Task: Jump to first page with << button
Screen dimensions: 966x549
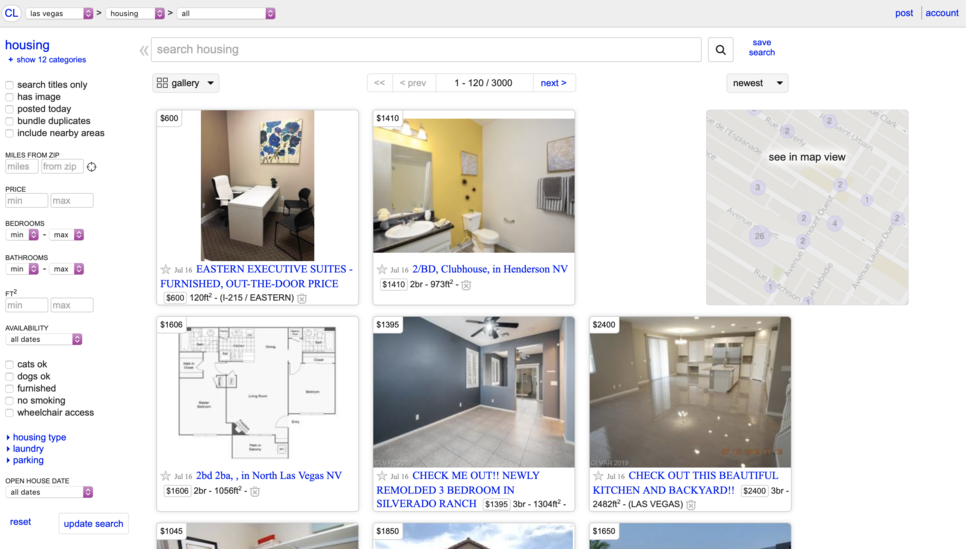Action: click(380, 83)
